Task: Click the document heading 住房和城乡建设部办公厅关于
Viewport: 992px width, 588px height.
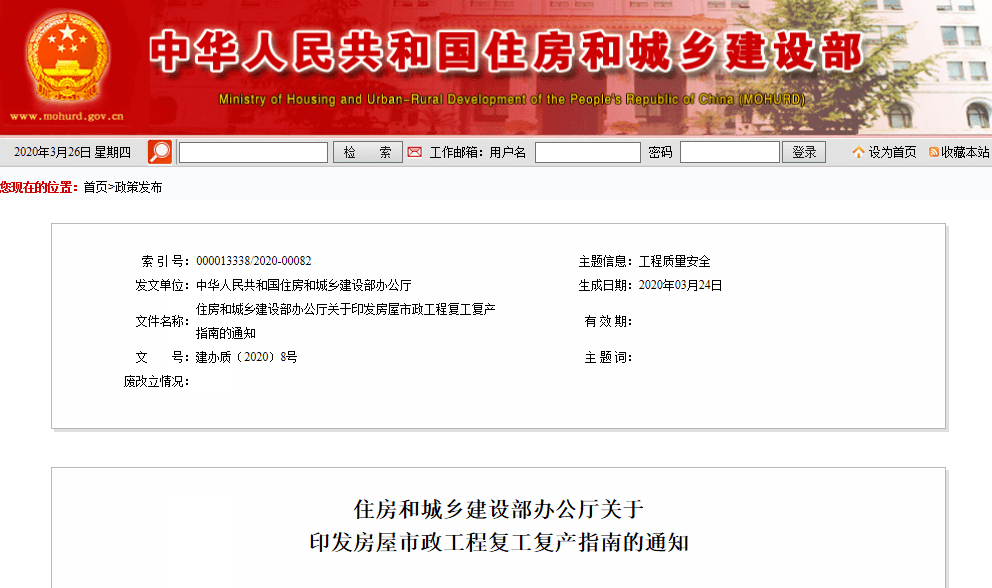Action: coord(499,508)
